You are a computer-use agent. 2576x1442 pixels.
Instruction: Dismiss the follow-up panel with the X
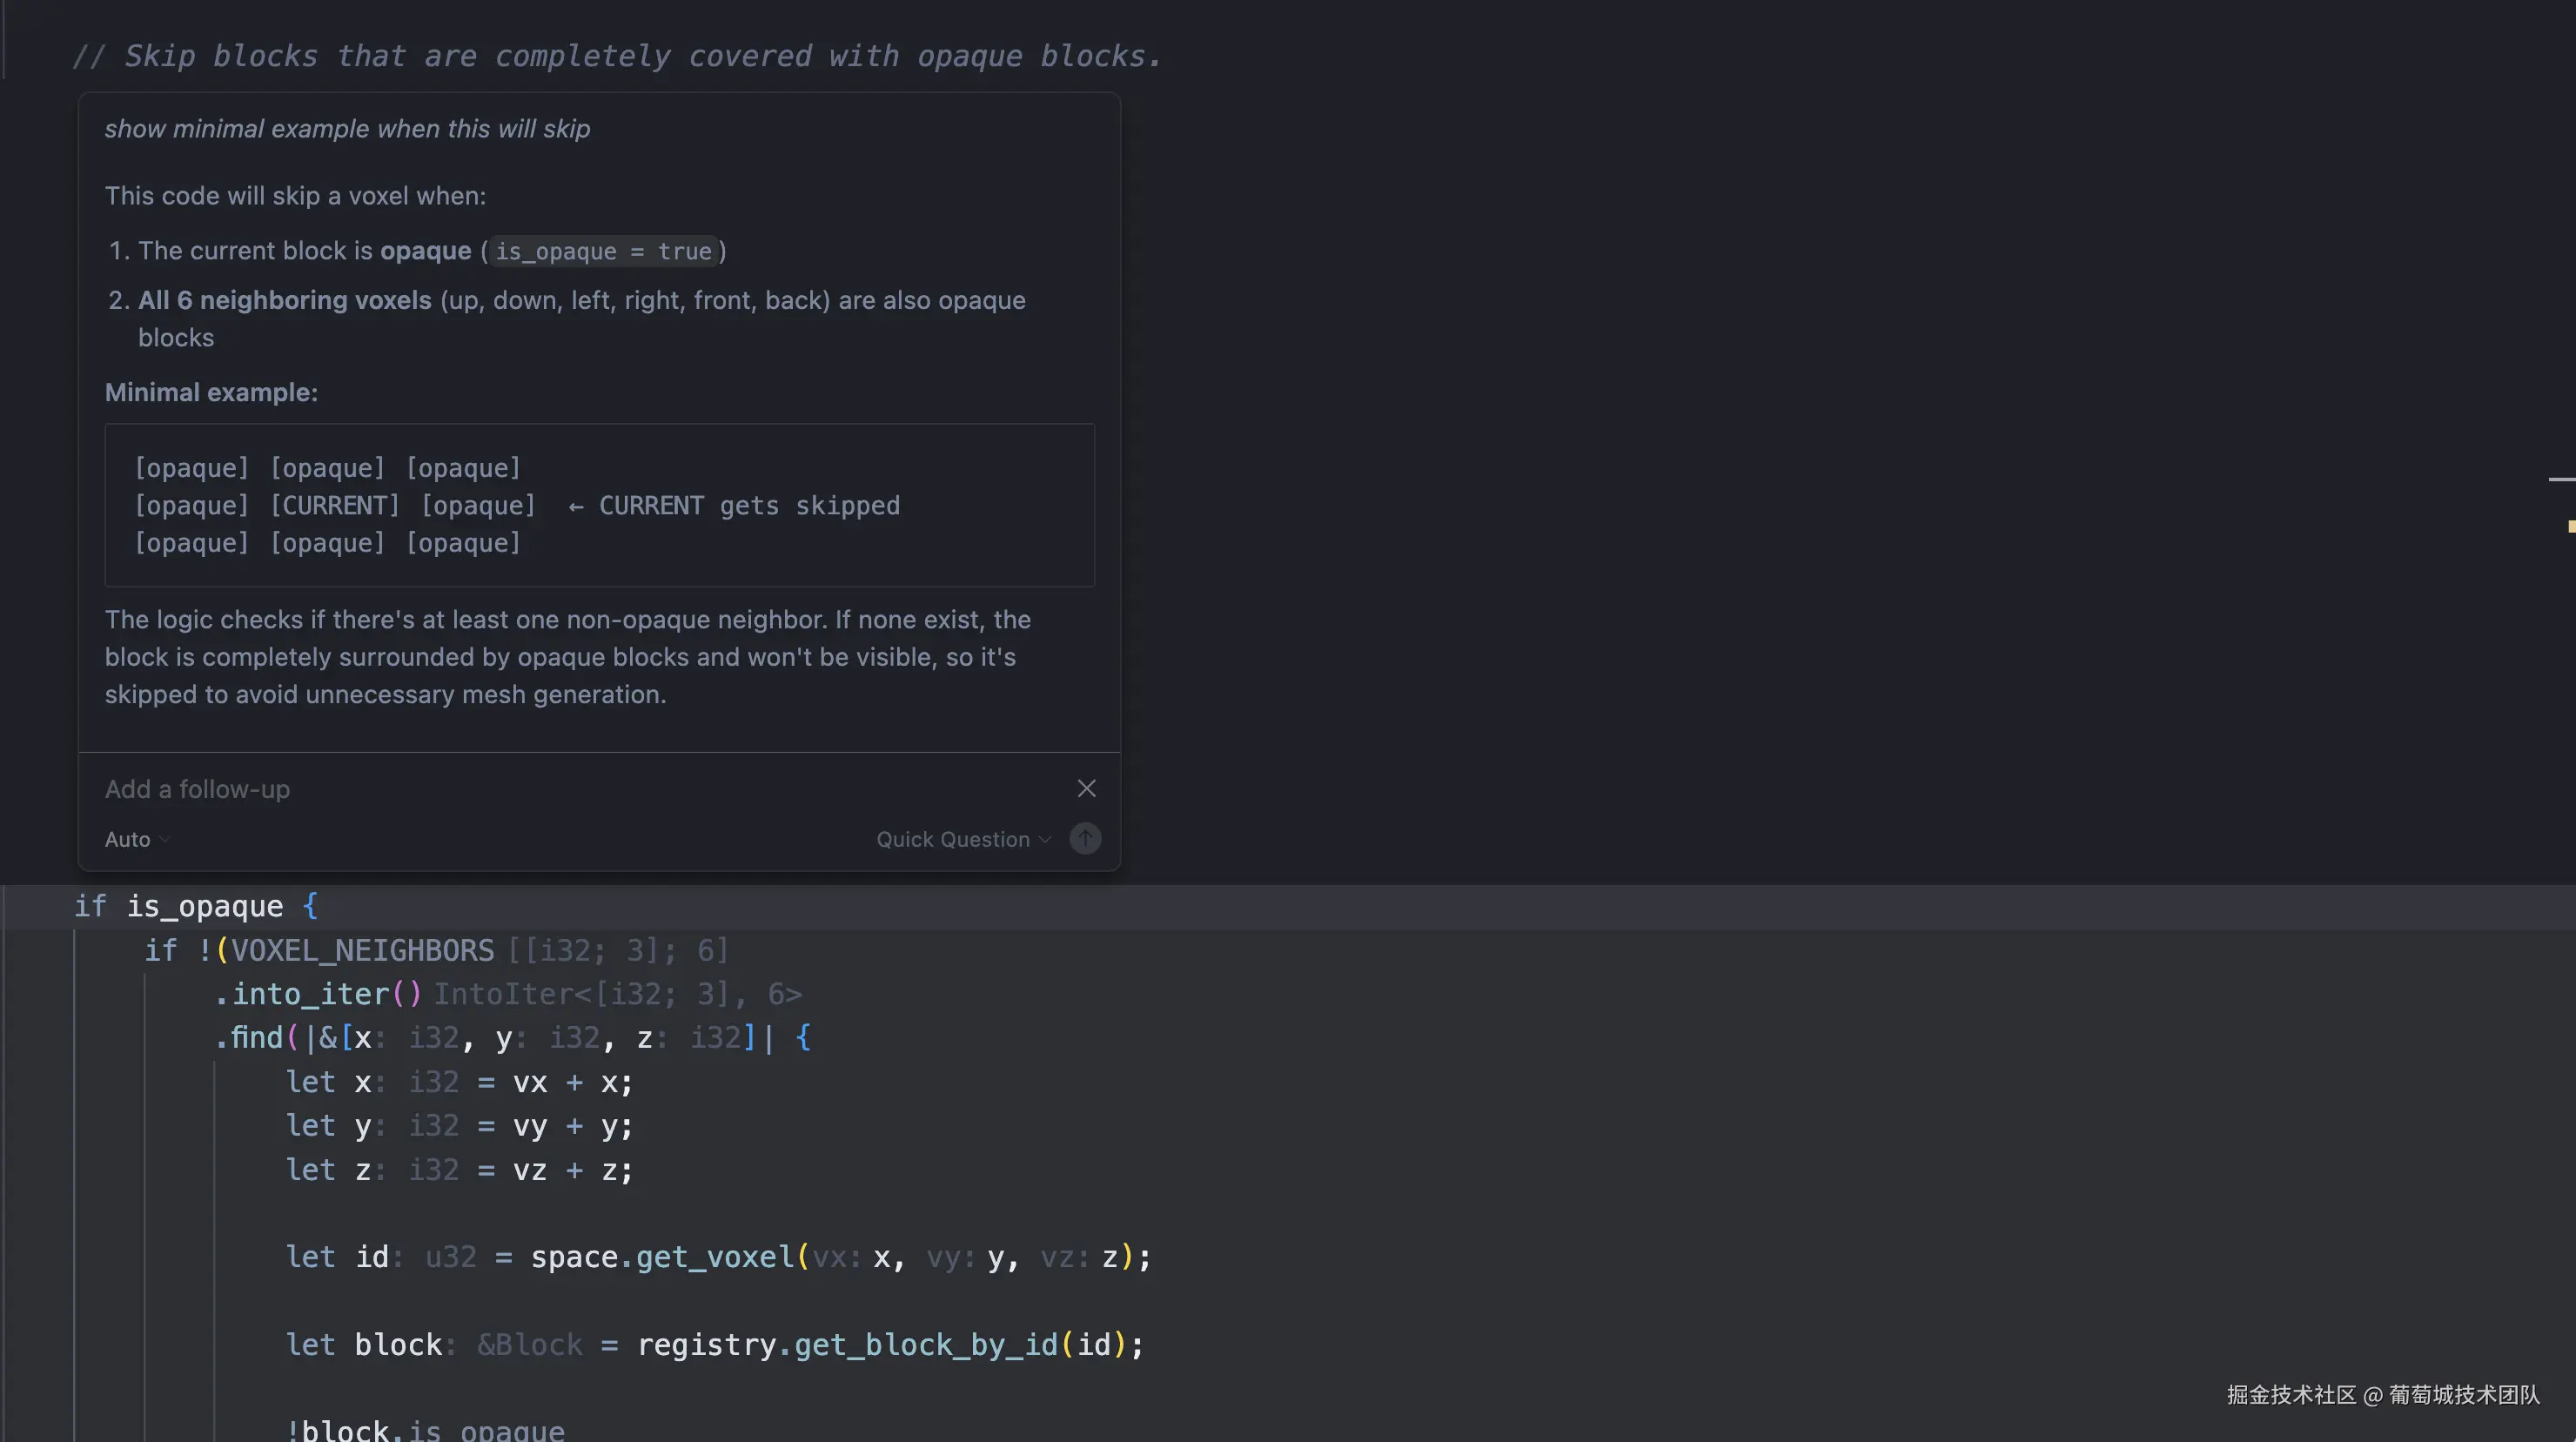pos(1087,788)
